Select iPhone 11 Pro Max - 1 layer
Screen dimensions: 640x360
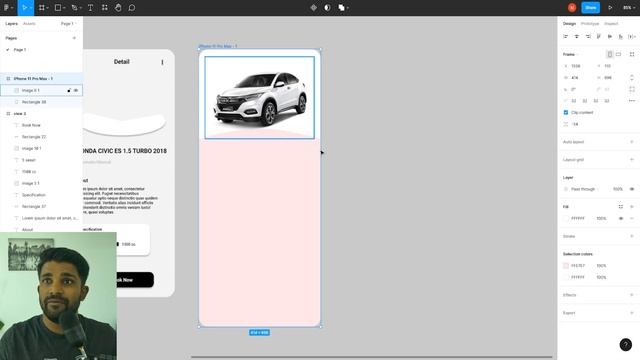pos(41,78)
